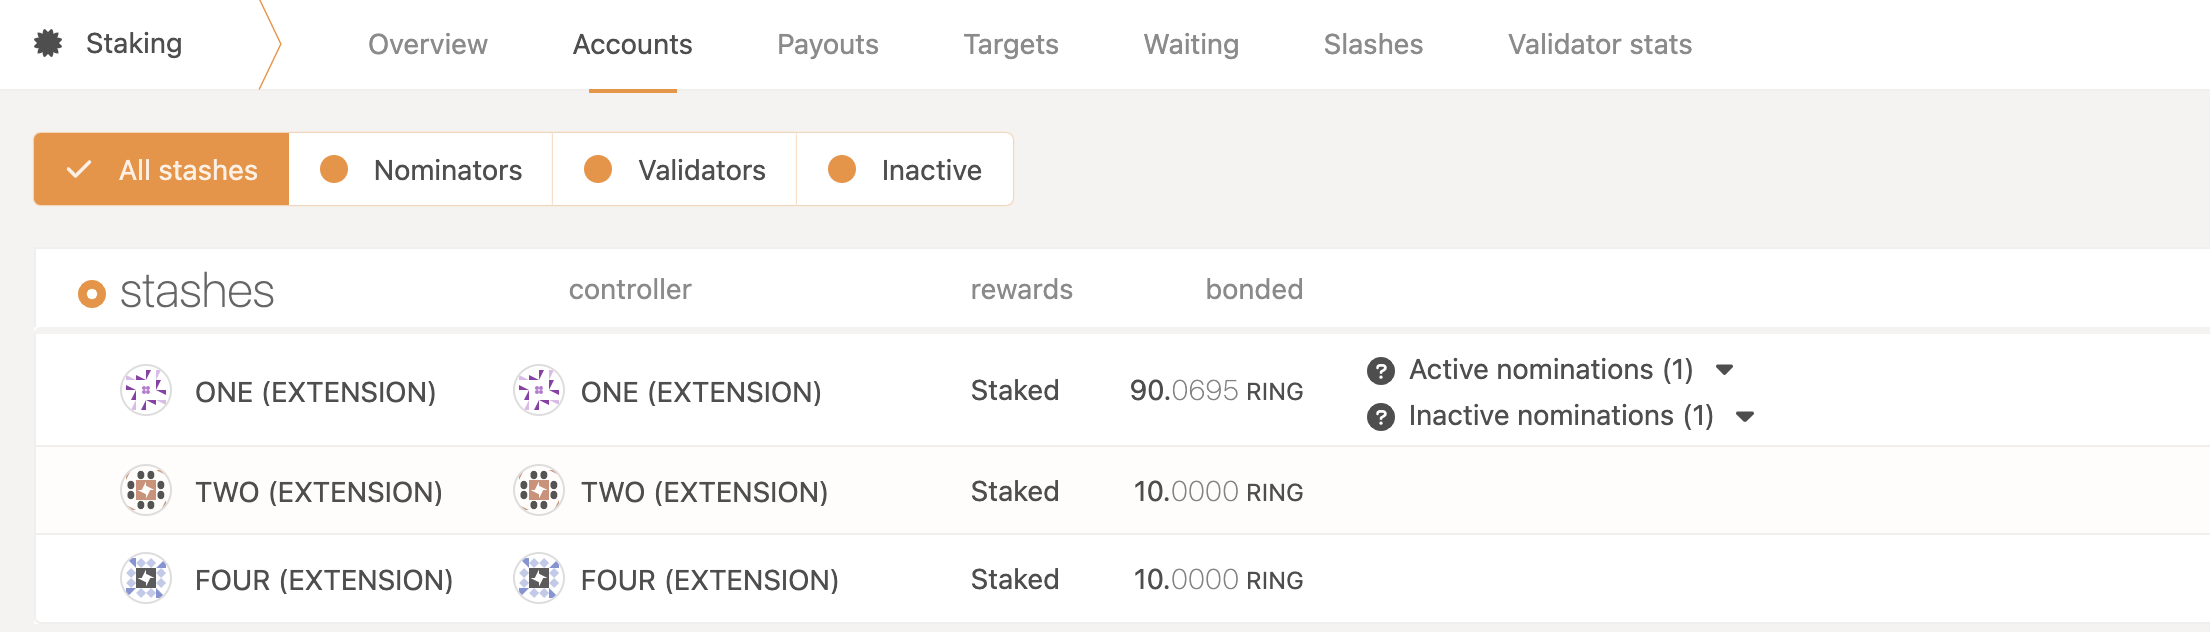Click the help icon beside Inactive nominations
The width and height of the screenshot is (2210, 632).
point(1380,415)
